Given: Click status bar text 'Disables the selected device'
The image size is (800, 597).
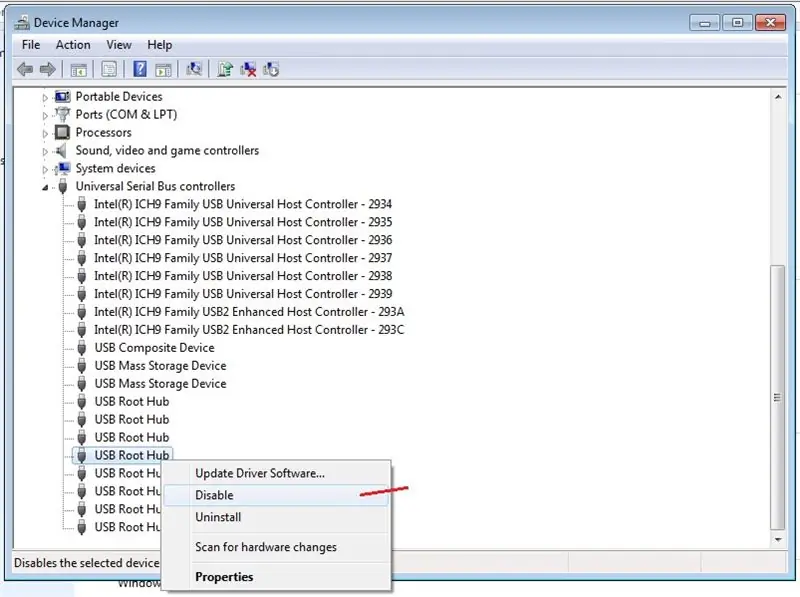Looking at the screenshot, I should [x=87, y=563].
